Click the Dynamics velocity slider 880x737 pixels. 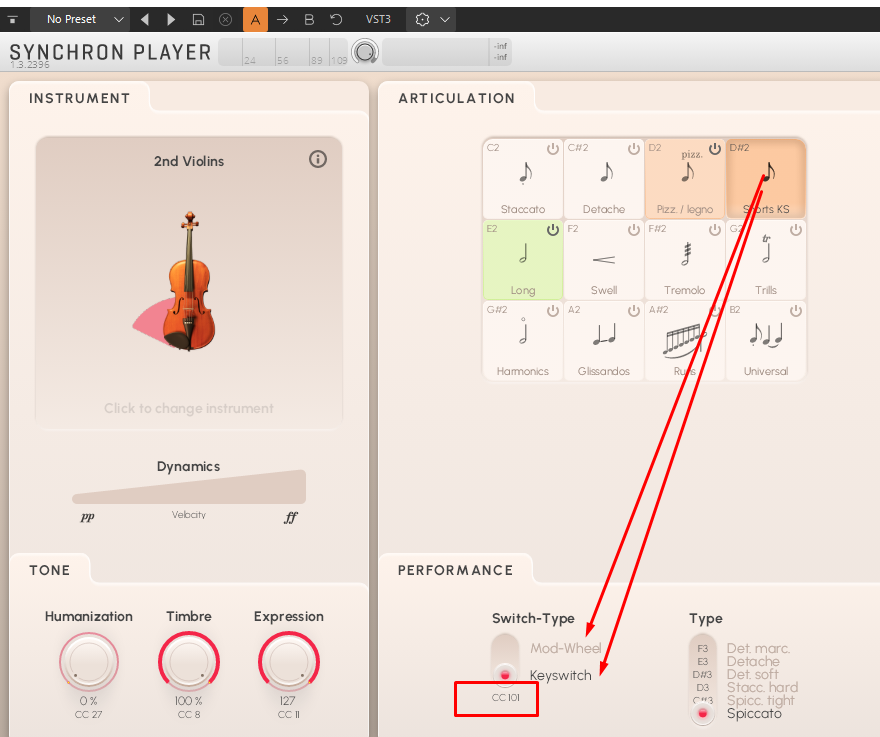pos(189,487)
